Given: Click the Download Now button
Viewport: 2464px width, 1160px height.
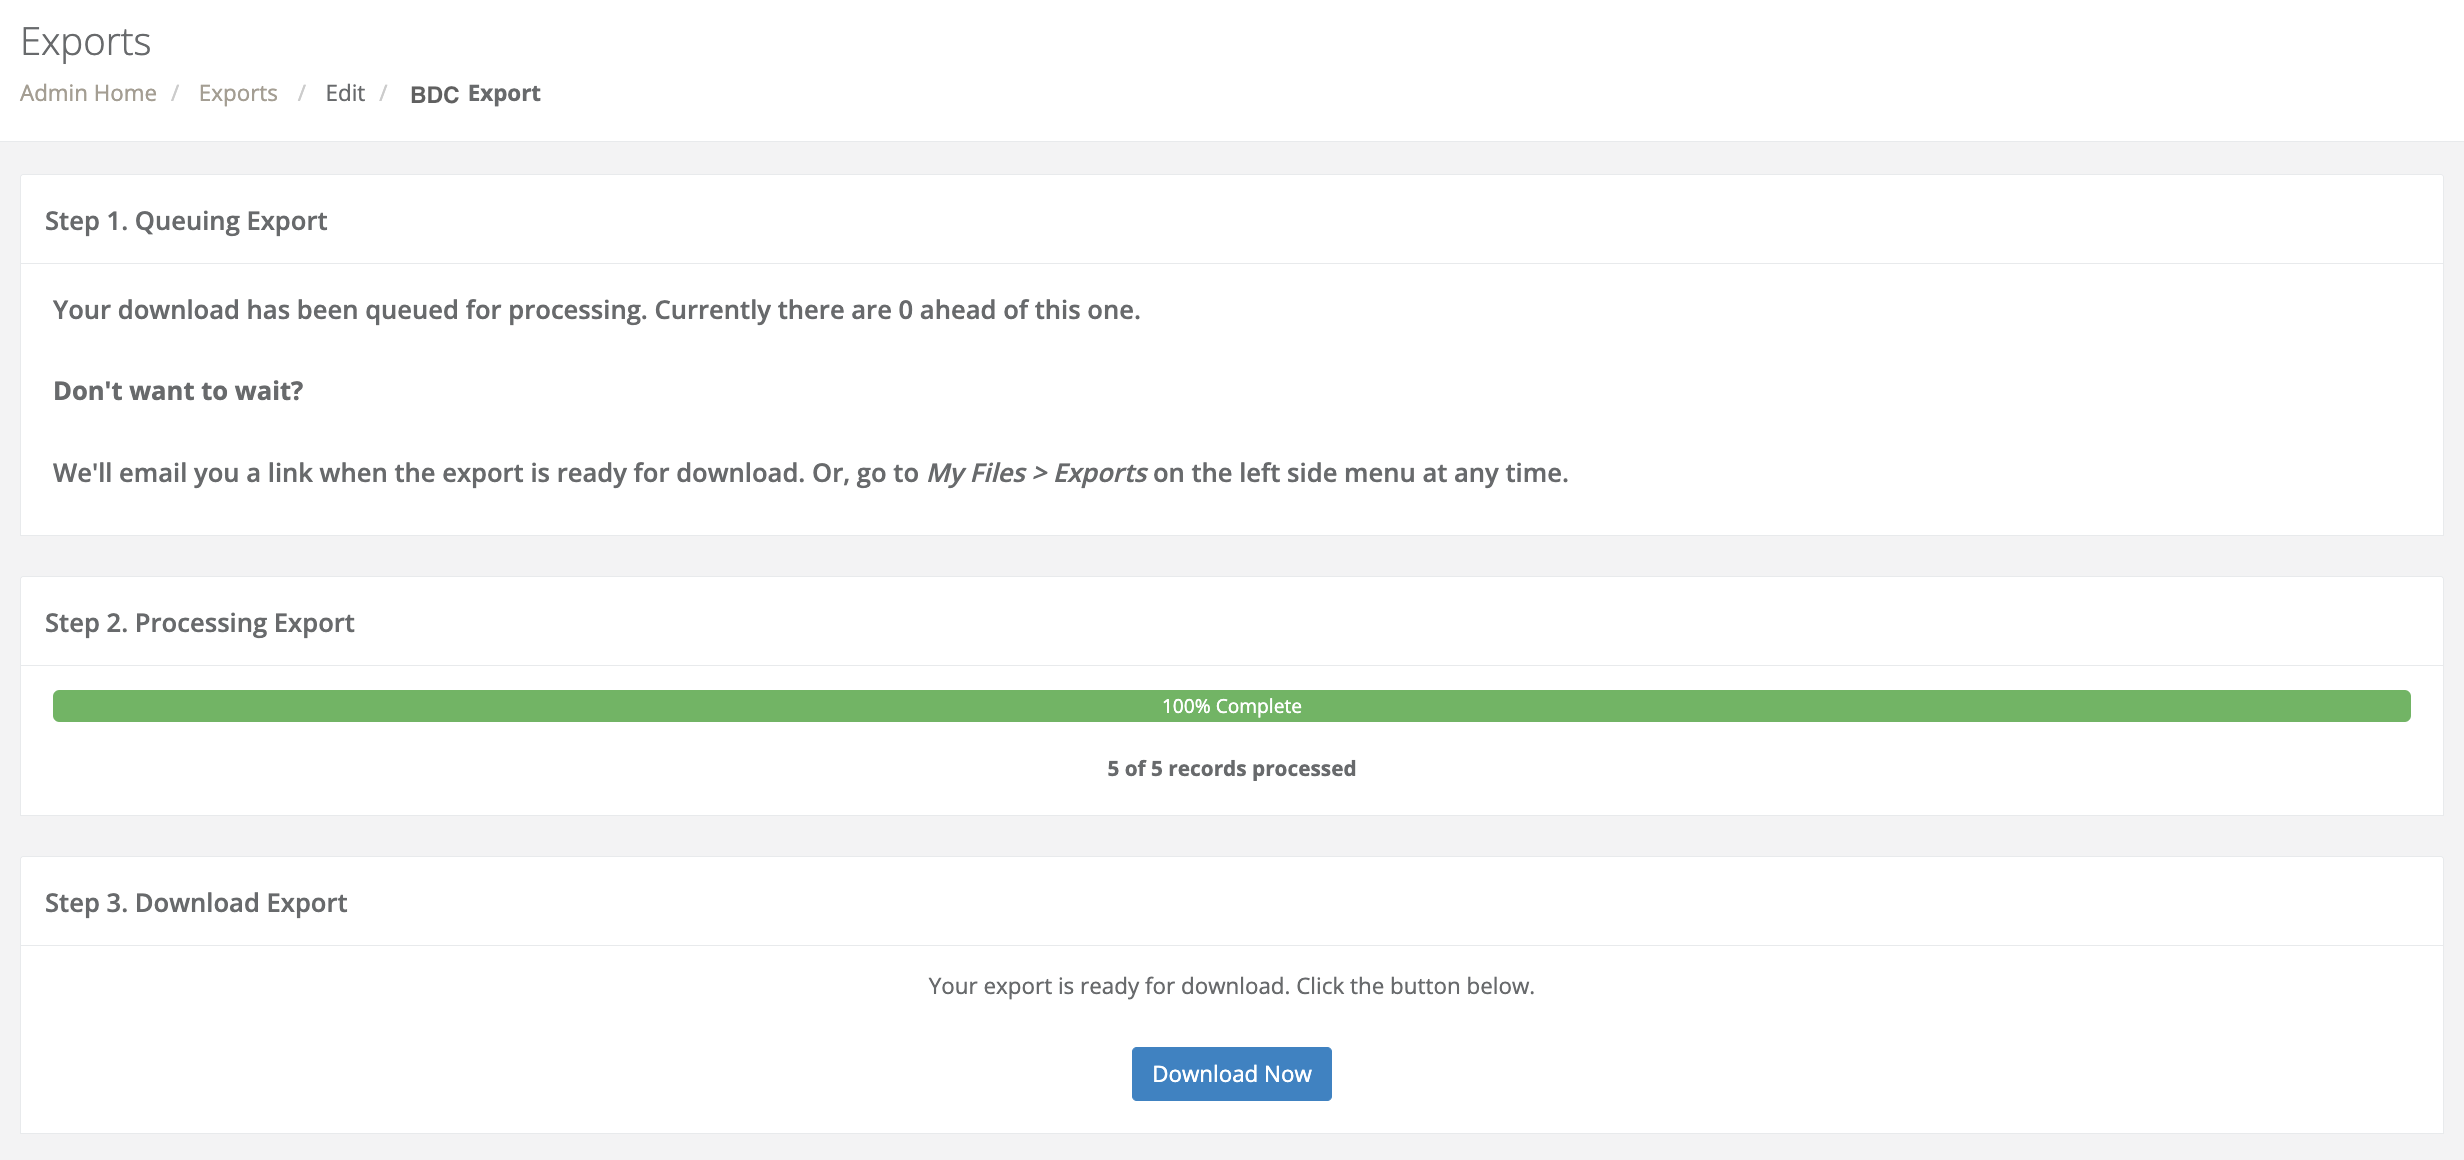Looking at the screenshot, I should coord(1231,1073).
